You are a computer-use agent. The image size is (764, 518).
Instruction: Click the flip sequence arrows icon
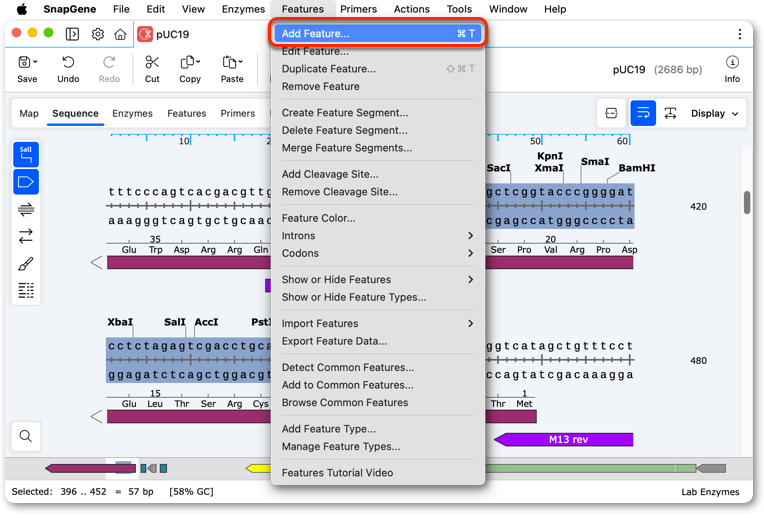[x=26, y=236]
